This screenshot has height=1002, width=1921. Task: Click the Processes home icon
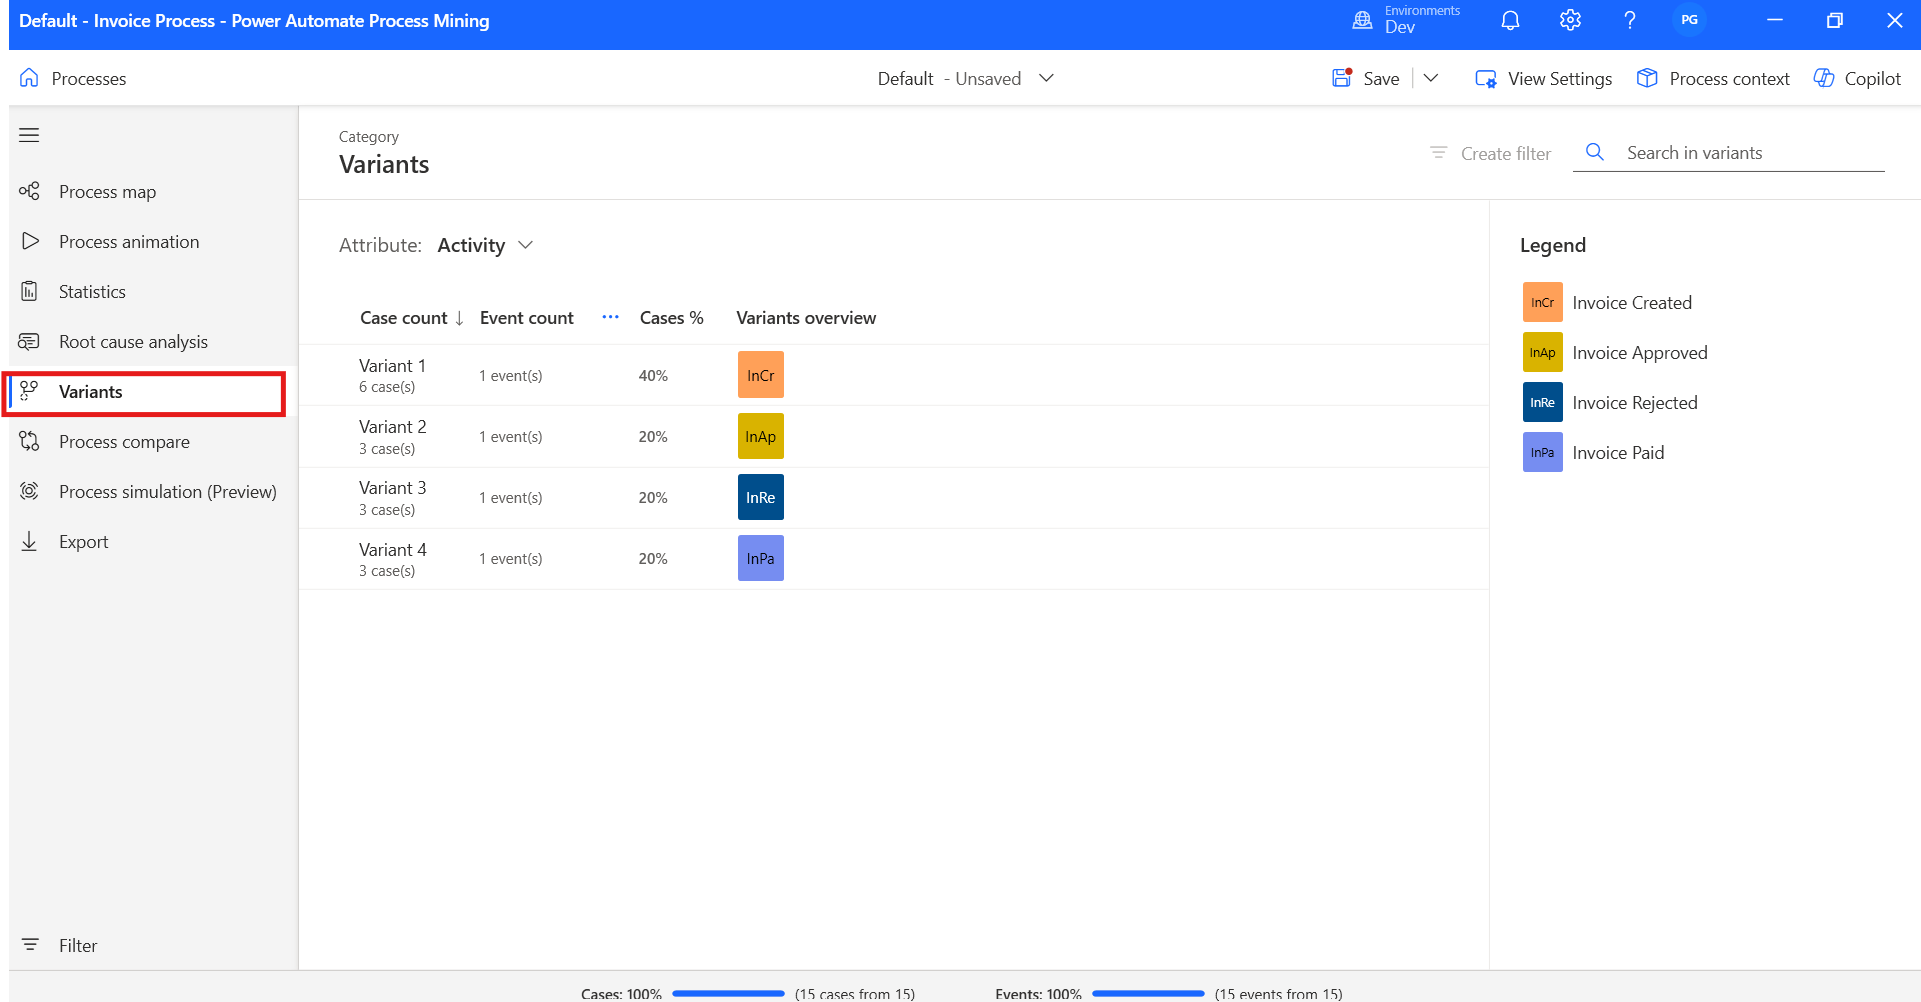[29, 78]
